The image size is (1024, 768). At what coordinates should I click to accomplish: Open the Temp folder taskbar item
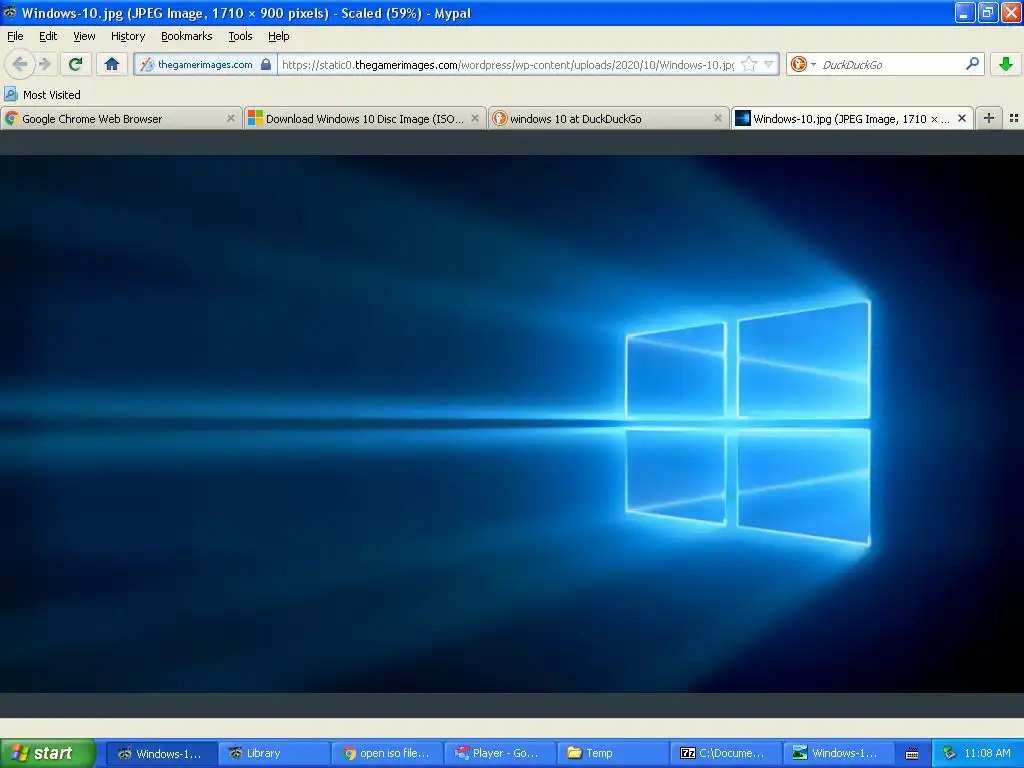pos(613,753)
